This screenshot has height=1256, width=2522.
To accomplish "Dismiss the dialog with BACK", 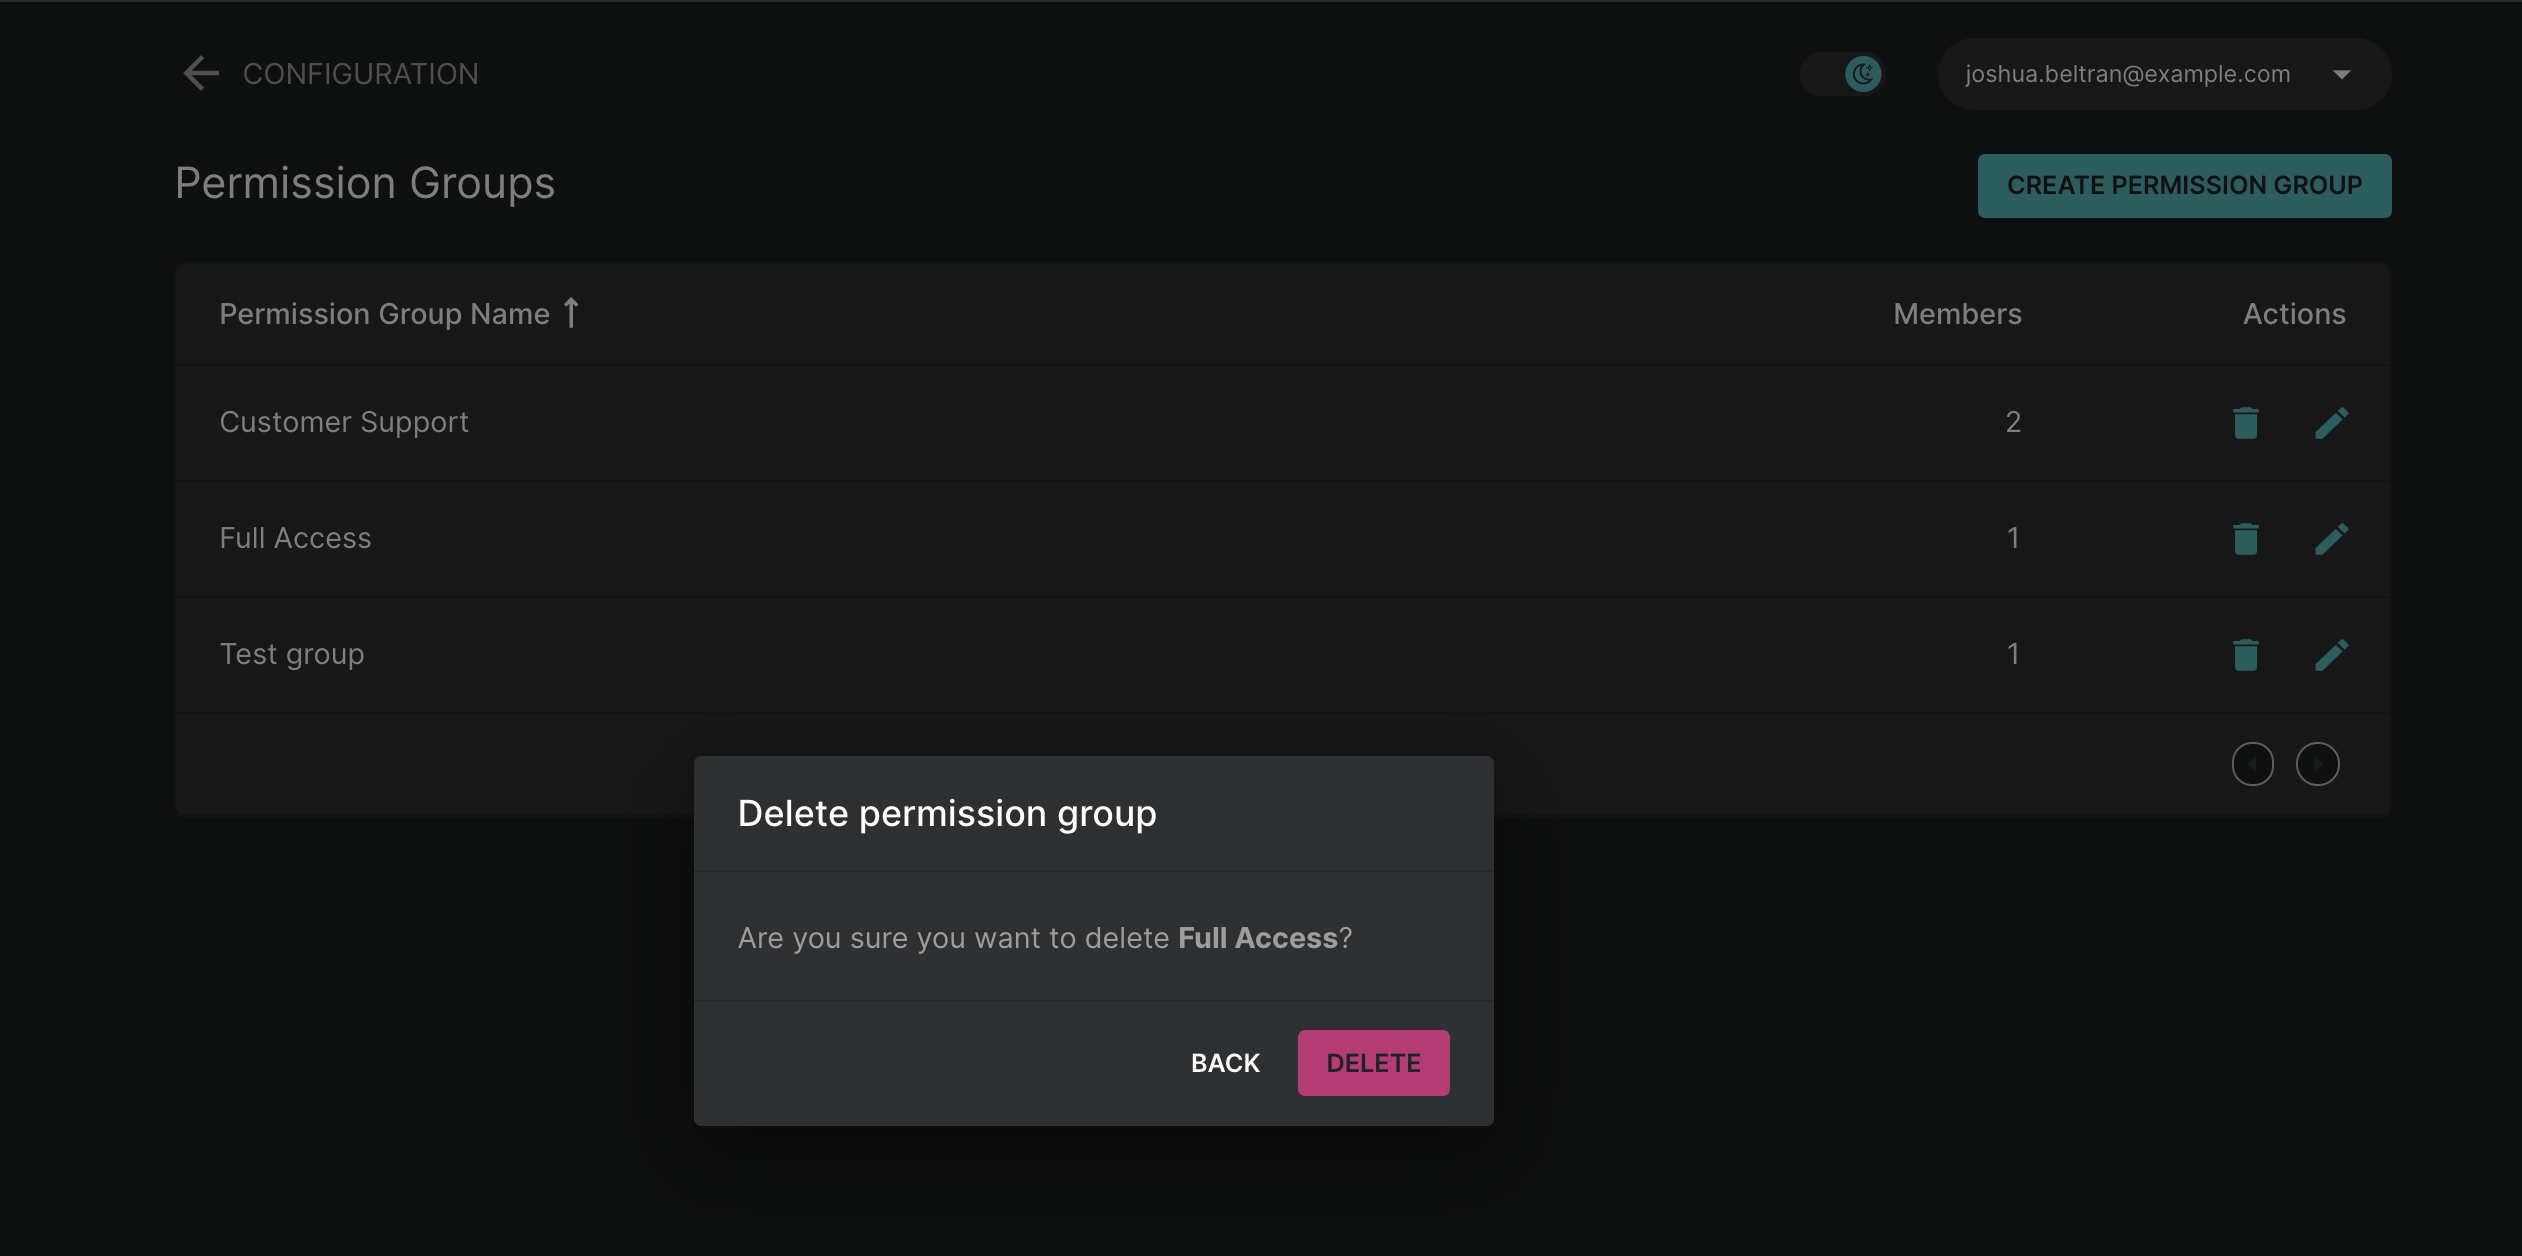I will (1224, 1062).
